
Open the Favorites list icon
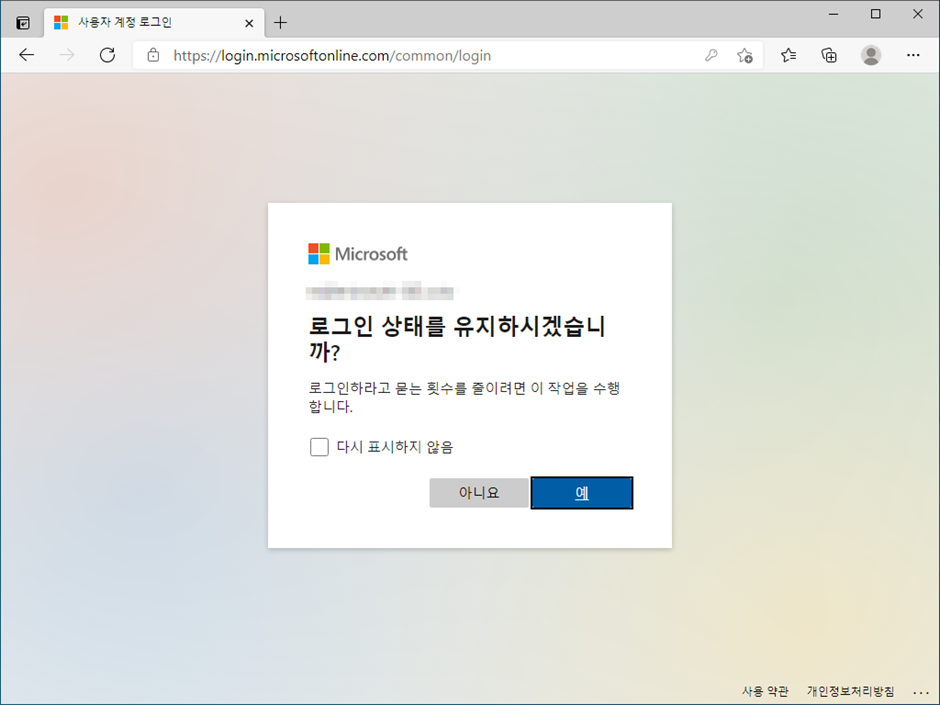click(788, 55)
